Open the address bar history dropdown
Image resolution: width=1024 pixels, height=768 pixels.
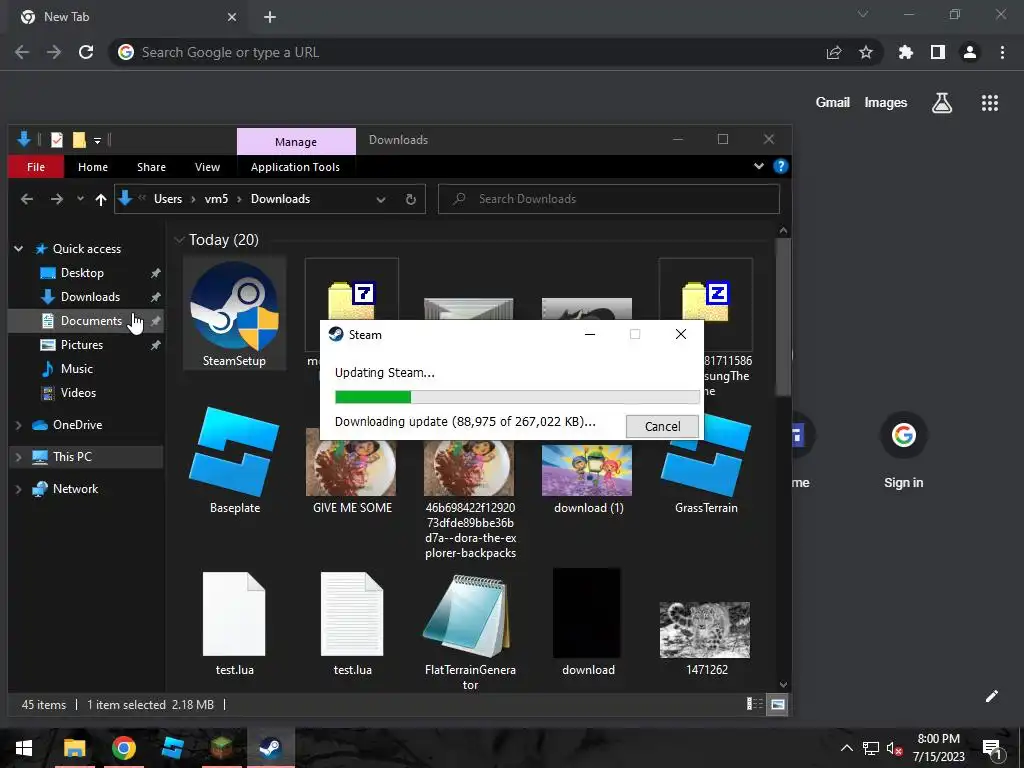click(381, 200)
